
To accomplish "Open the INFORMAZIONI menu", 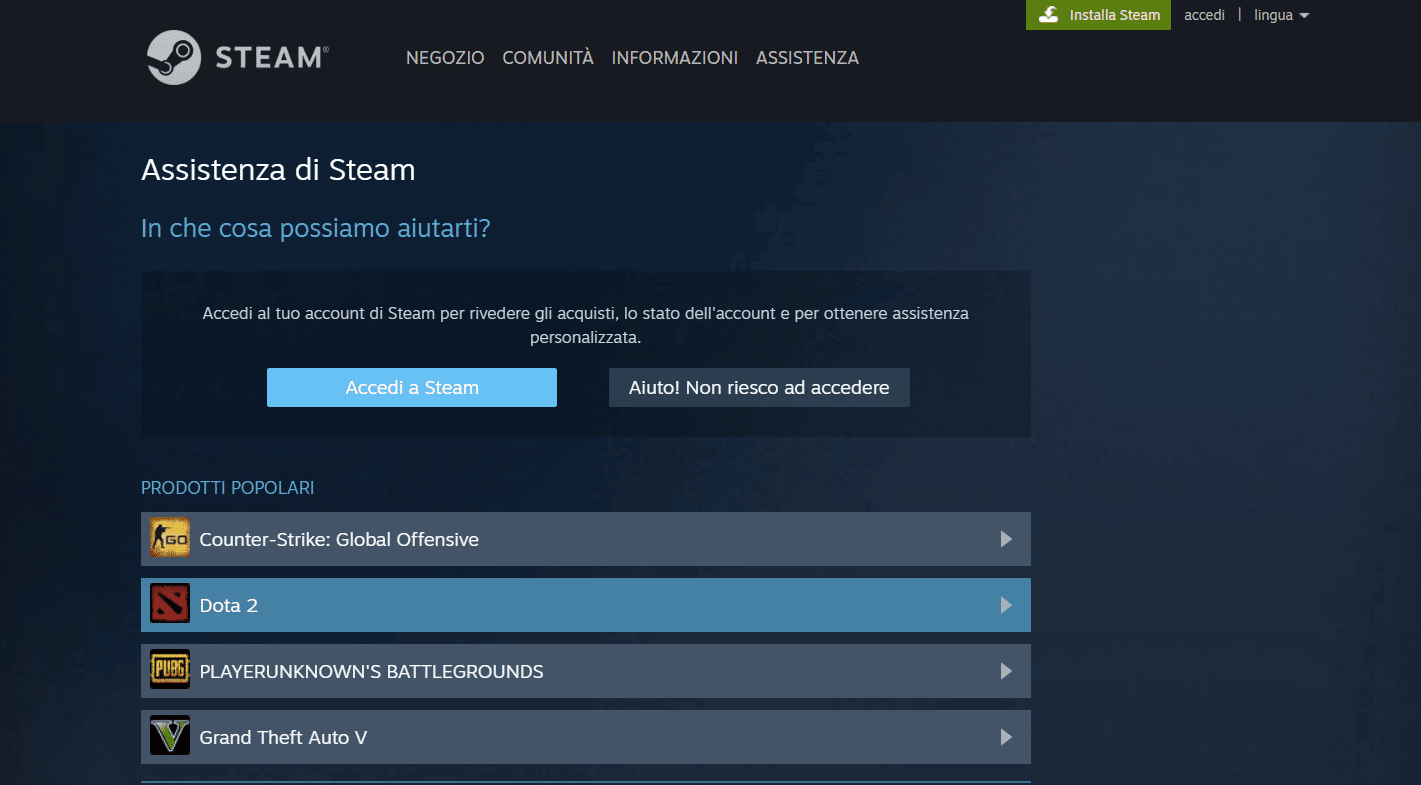I will [674, 58].
